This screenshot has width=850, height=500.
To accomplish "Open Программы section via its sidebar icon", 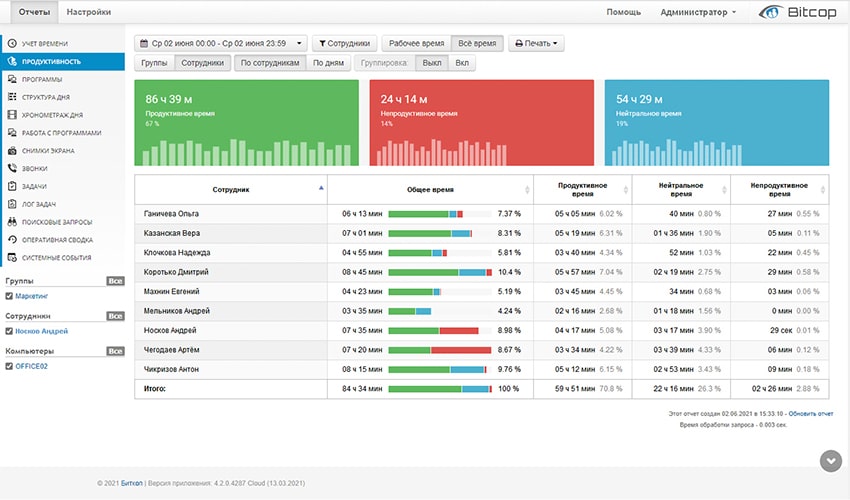I will click(x=11, y=79).
